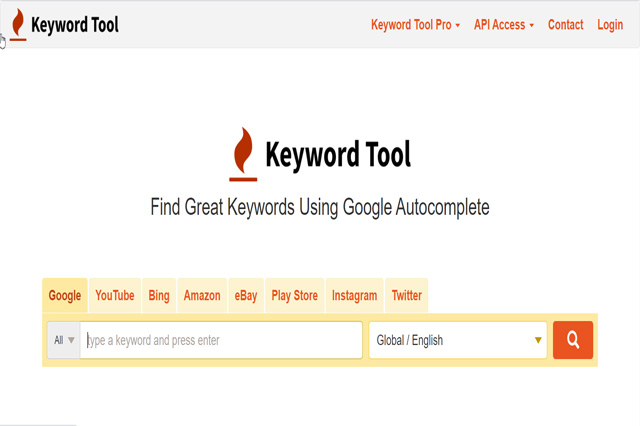Focus the keyword search input field
The width and height of the screenshot is (640, 426).
tap(222, 340)
